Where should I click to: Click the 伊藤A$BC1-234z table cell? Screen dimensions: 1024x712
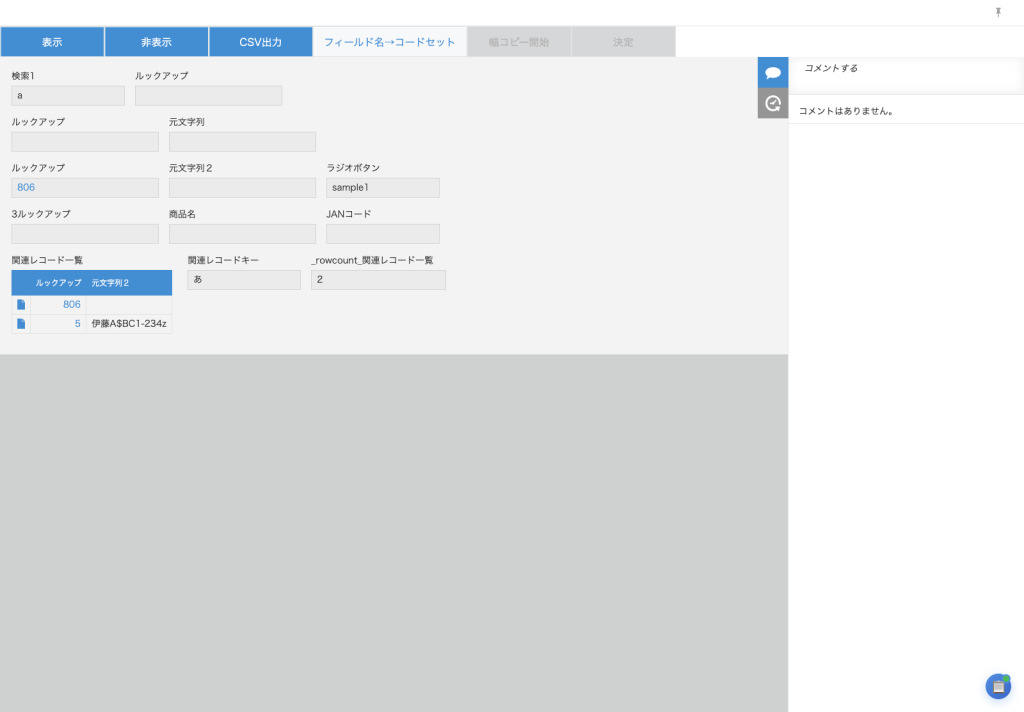[128, 324]
